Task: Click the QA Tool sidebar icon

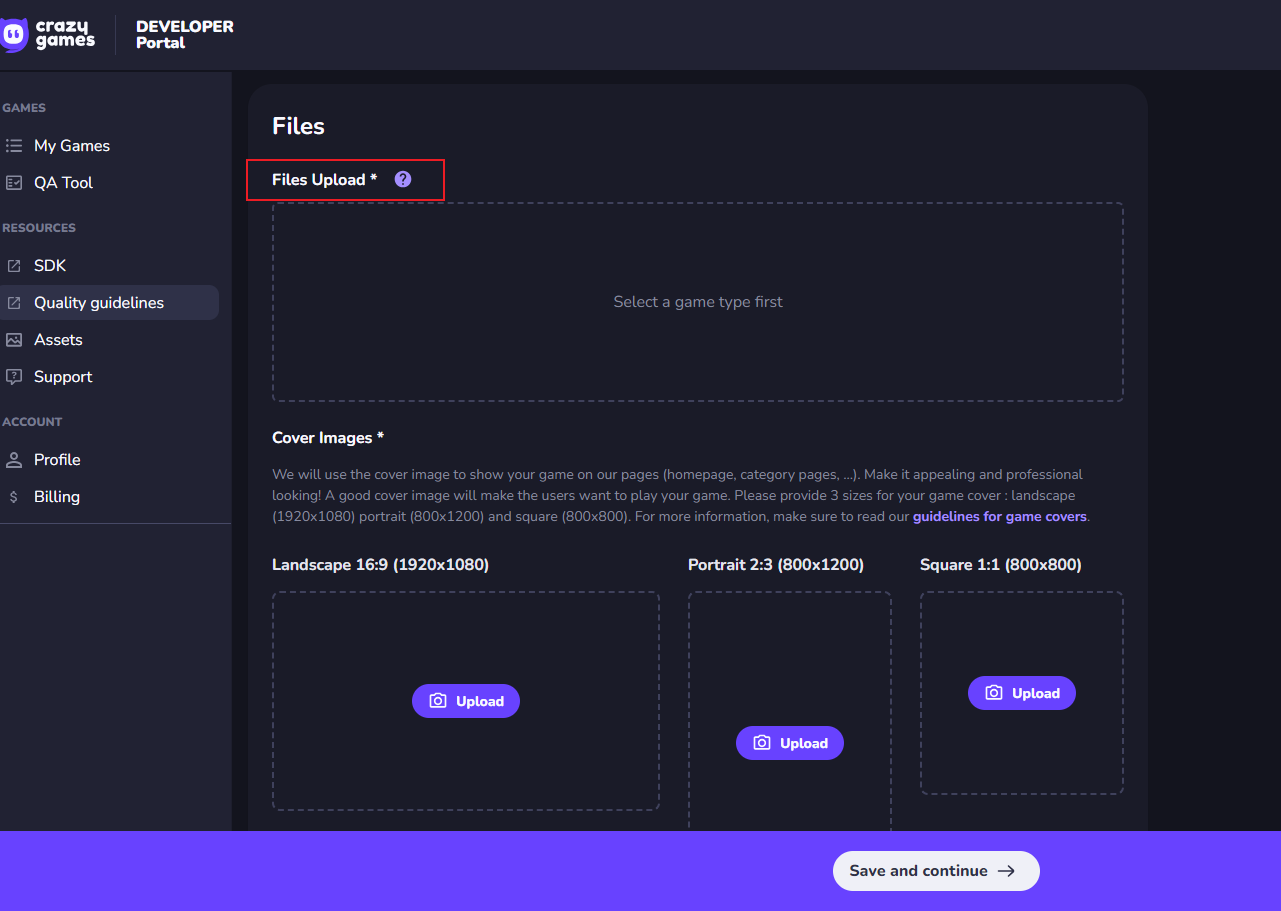Action: point(14,183)
